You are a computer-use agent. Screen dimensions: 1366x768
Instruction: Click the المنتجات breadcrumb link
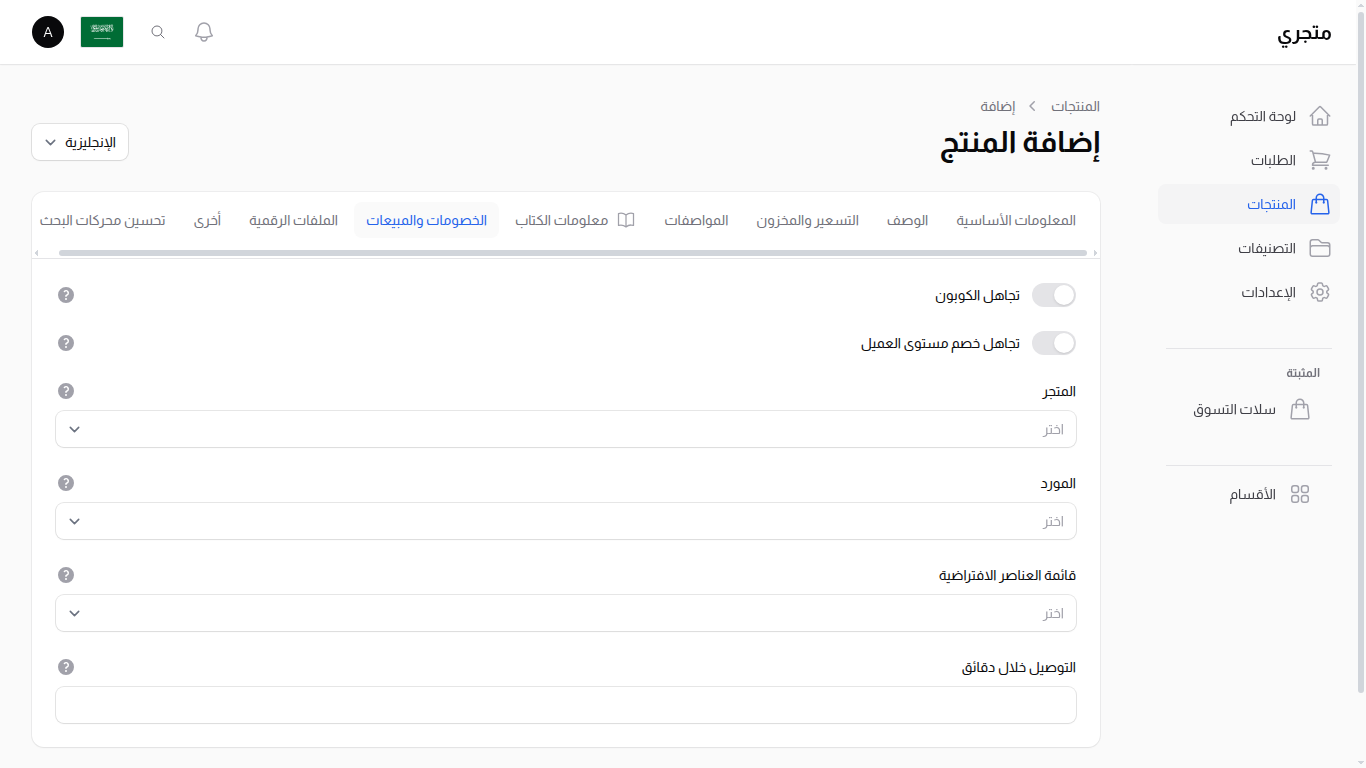(x=1075, y=106)
